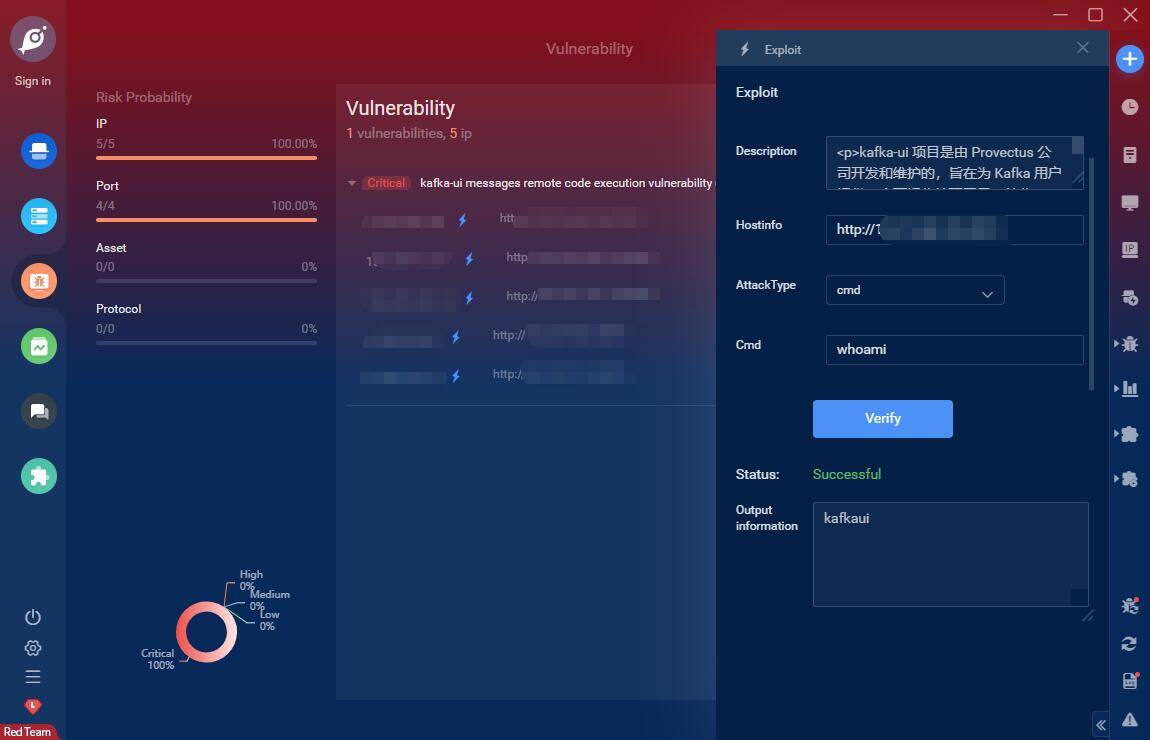Open the dark chat messages icon
Viewport: 1150px width, 740px height.
coord(39,411)
